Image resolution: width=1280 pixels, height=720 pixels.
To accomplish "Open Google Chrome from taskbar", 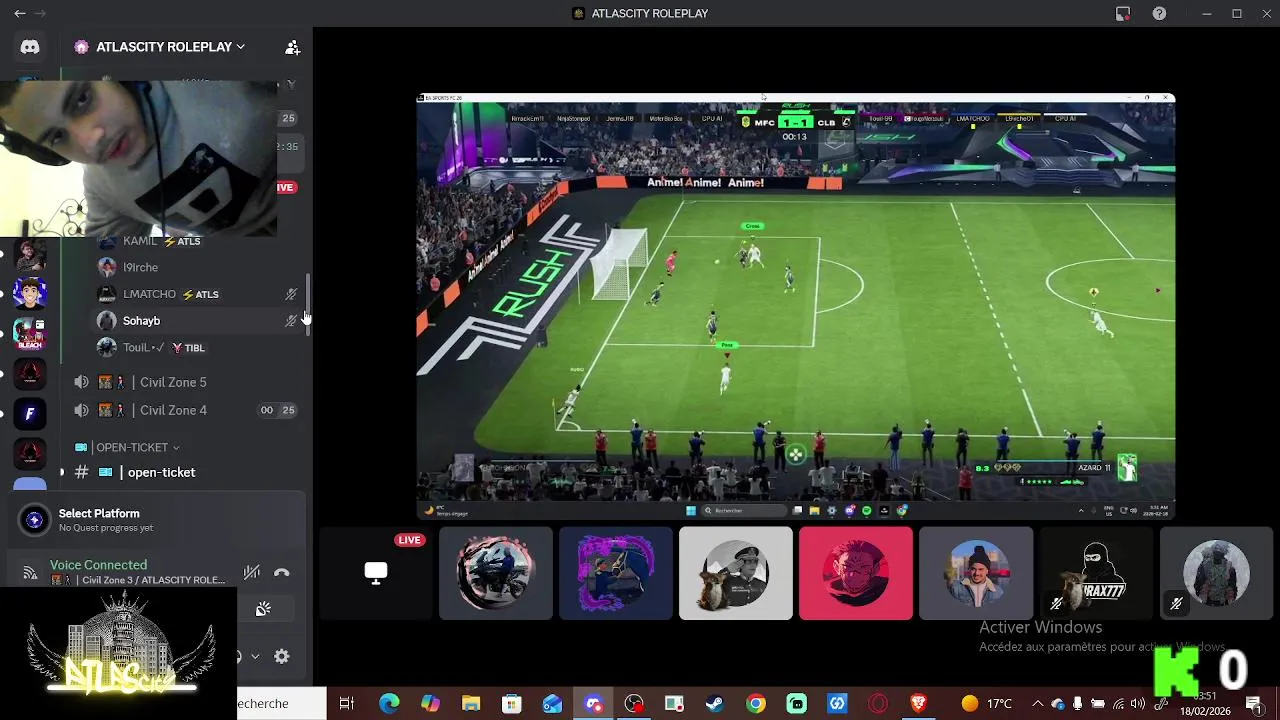I will [x=755, y=704].
